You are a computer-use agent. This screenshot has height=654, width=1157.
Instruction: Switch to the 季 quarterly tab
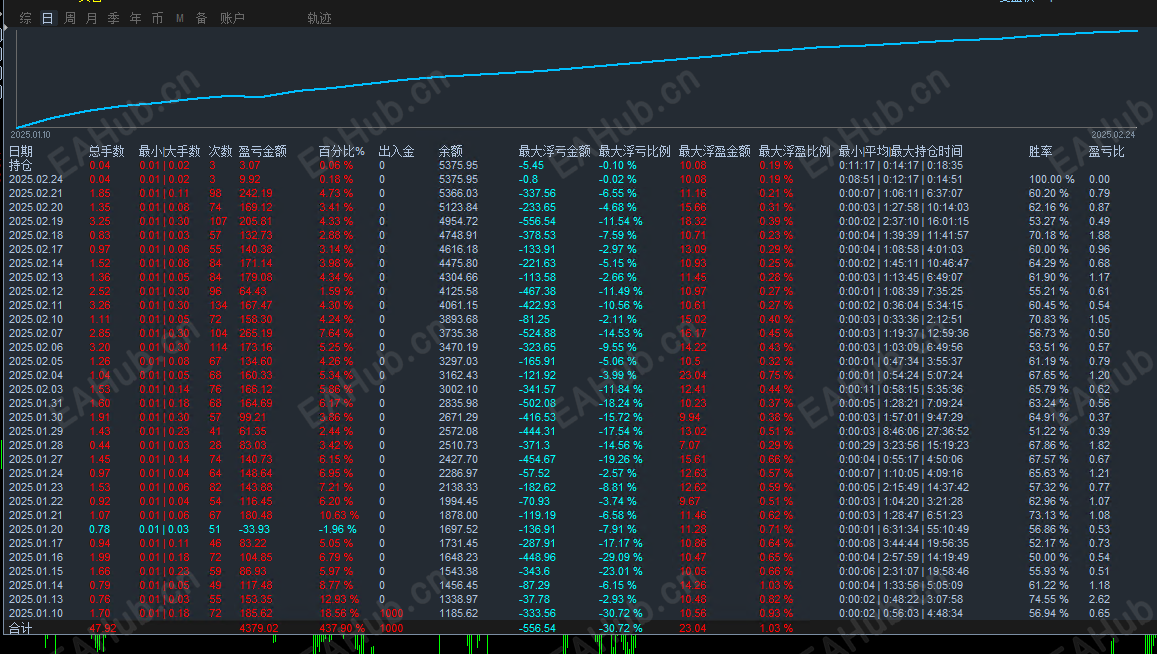(114, 18)
